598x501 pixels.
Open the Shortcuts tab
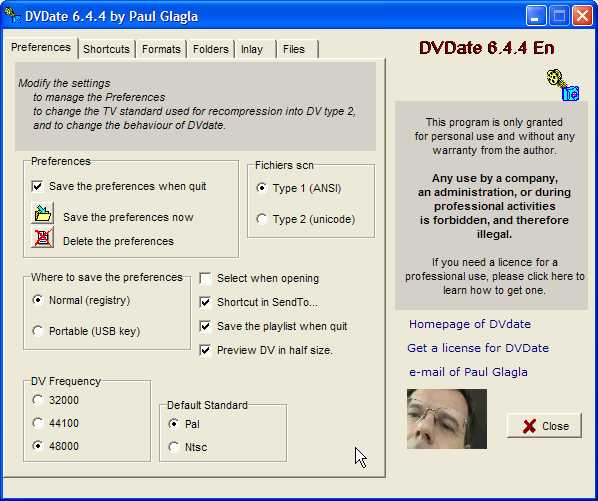pos(106,49)
